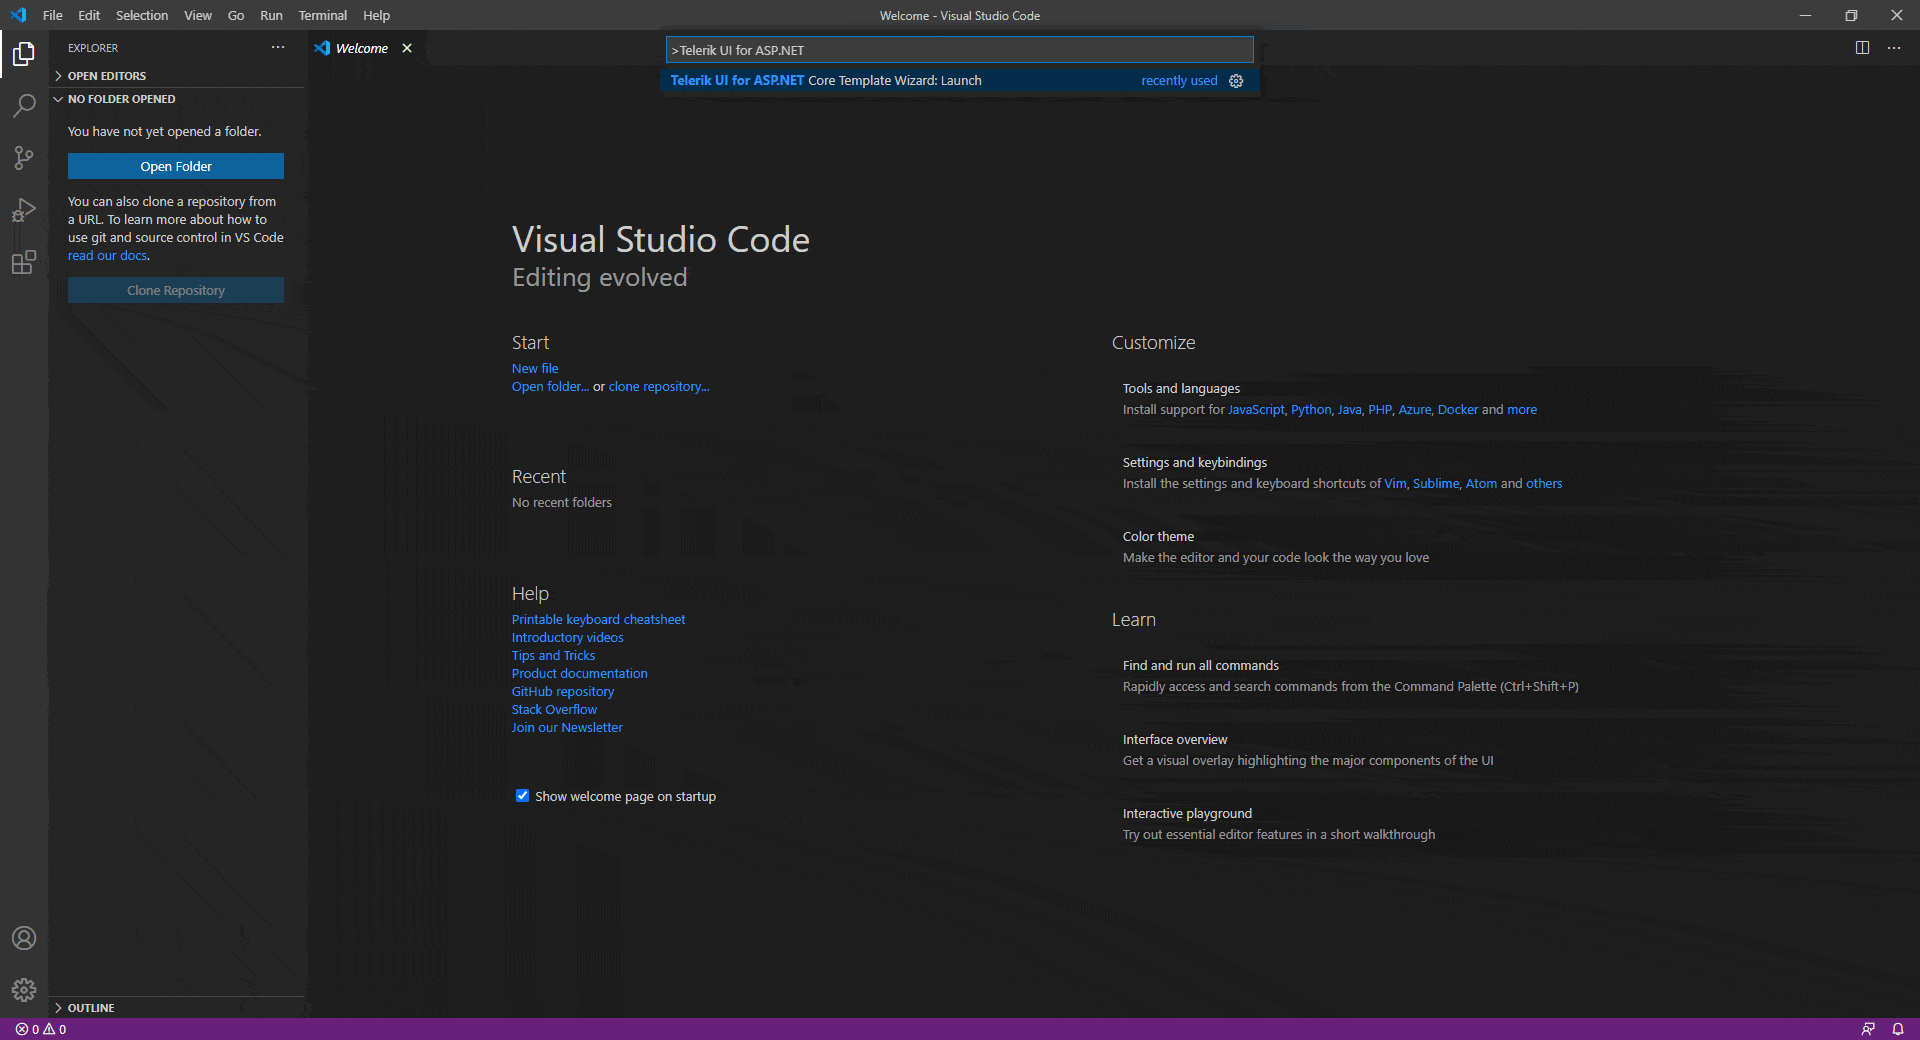Open the Help menu
This screenshot has height=1040, width=1920.
[376, 15]
